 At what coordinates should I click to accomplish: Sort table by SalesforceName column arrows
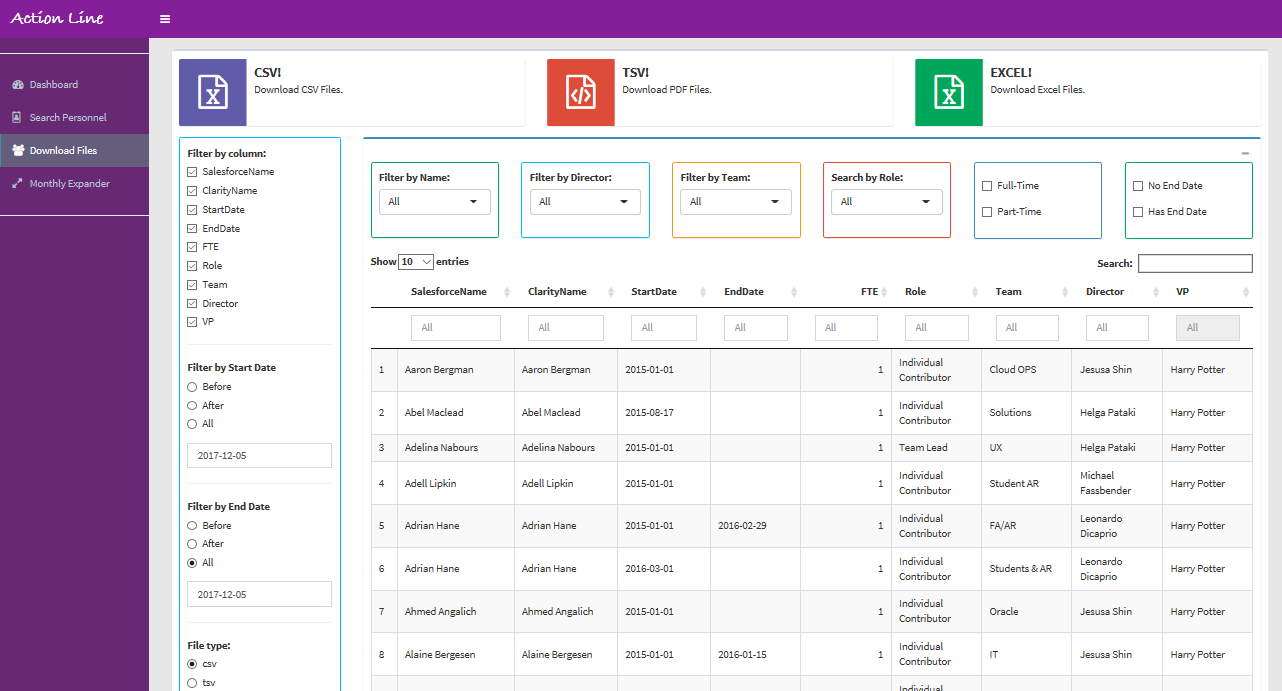point(506,292)
